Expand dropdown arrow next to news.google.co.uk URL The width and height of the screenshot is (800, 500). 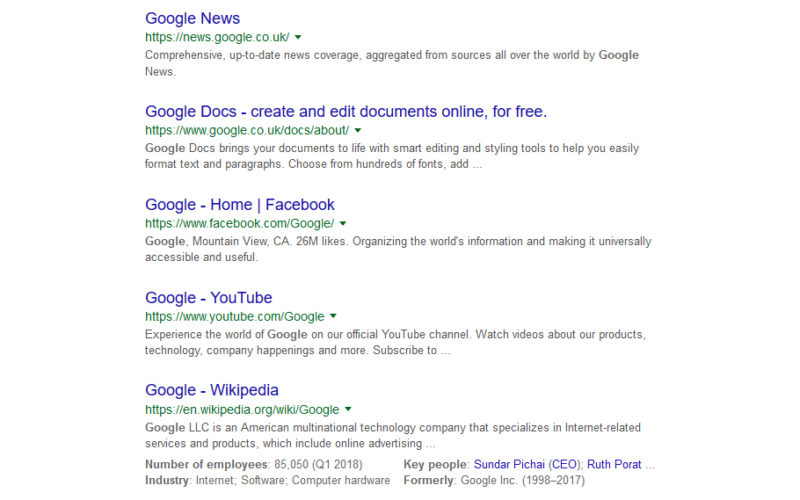pyautogui.click(x=298, y=37)
